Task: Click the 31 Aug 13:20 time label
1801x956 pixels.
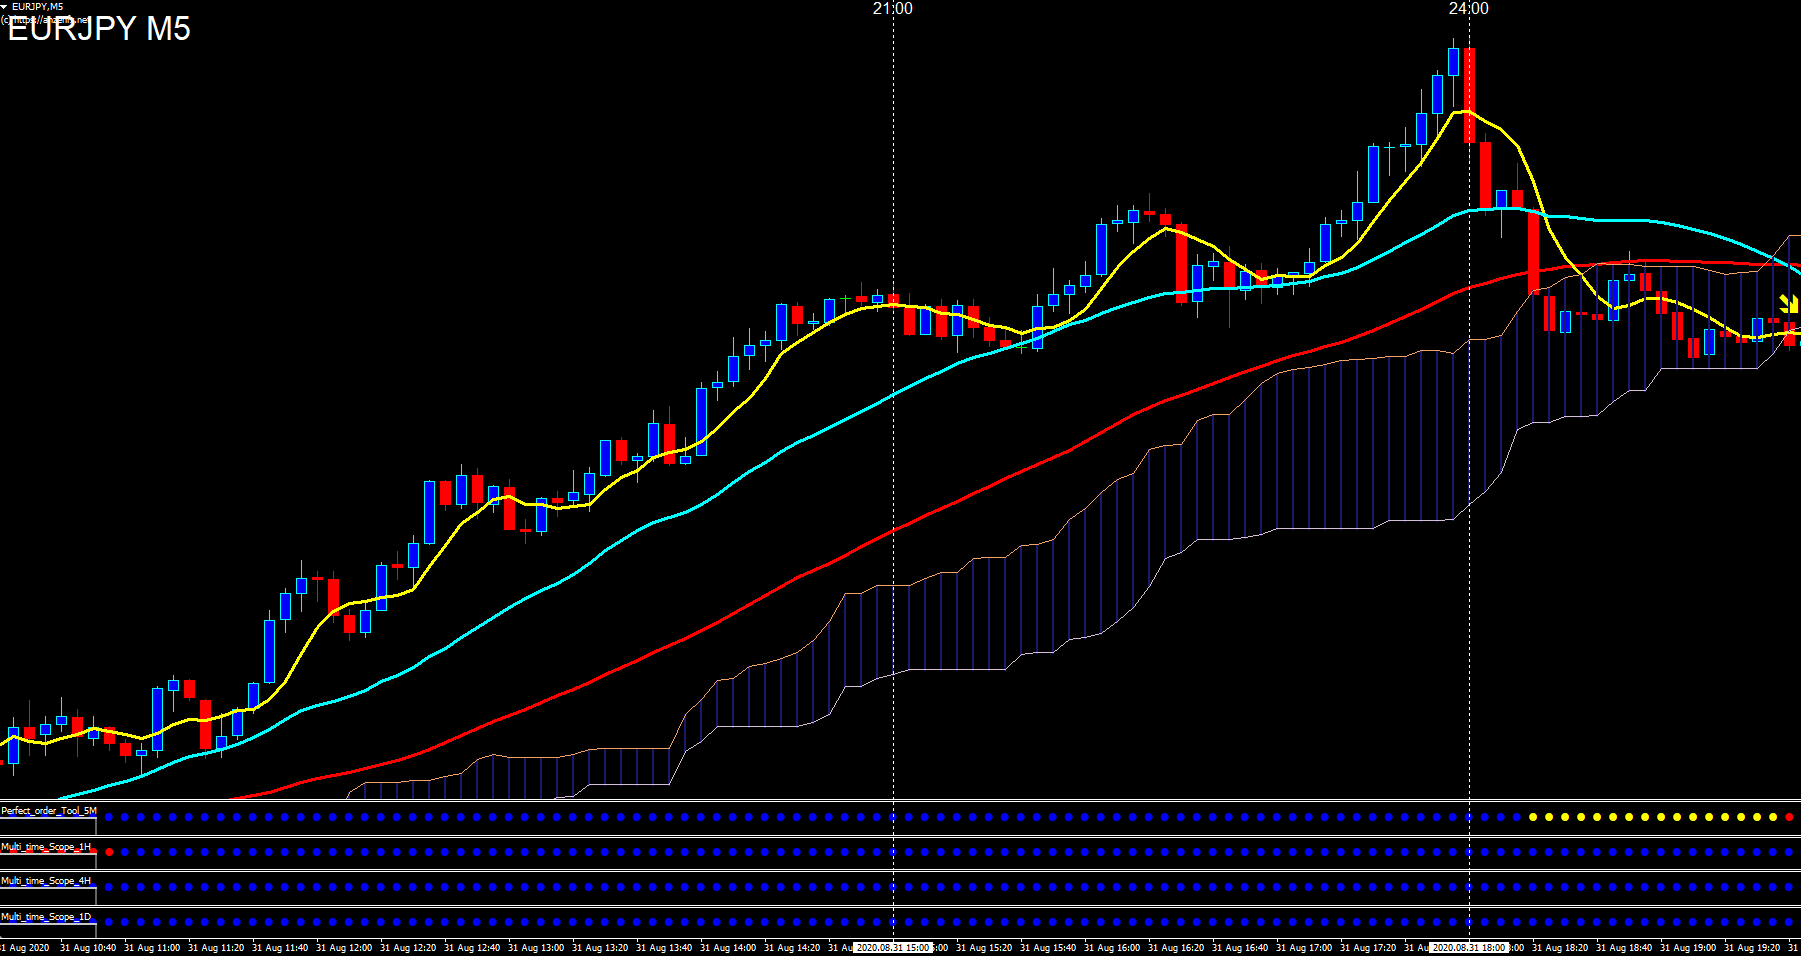Action: (x=600, y=948)
